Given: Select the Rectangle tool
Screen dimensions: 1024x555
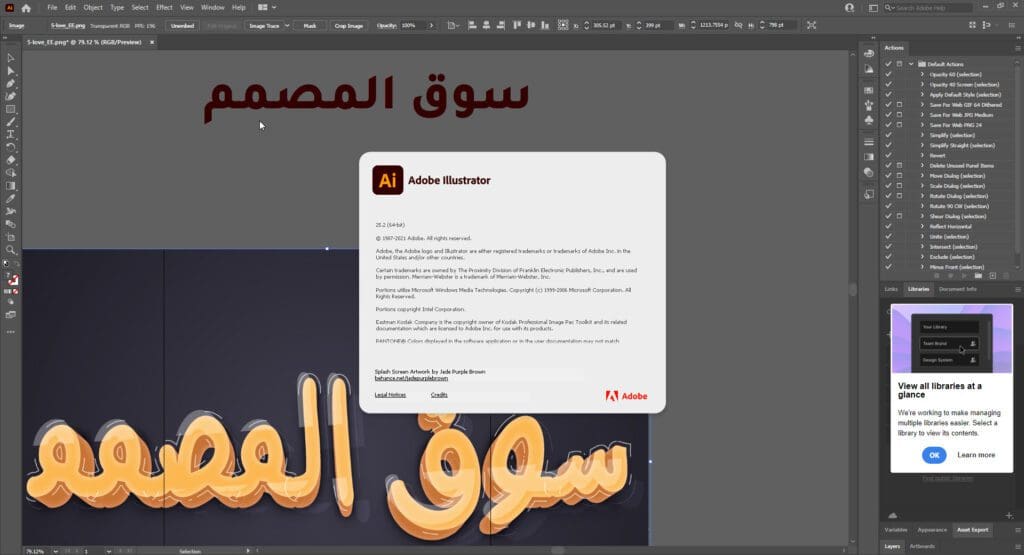Looking at the screenshot, I should click(10, 109).
